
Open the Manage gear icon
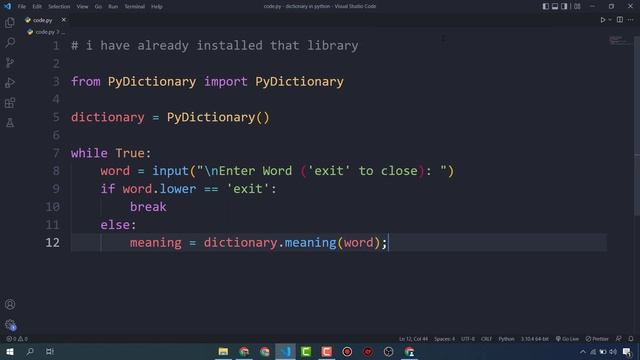click(10, 325)
